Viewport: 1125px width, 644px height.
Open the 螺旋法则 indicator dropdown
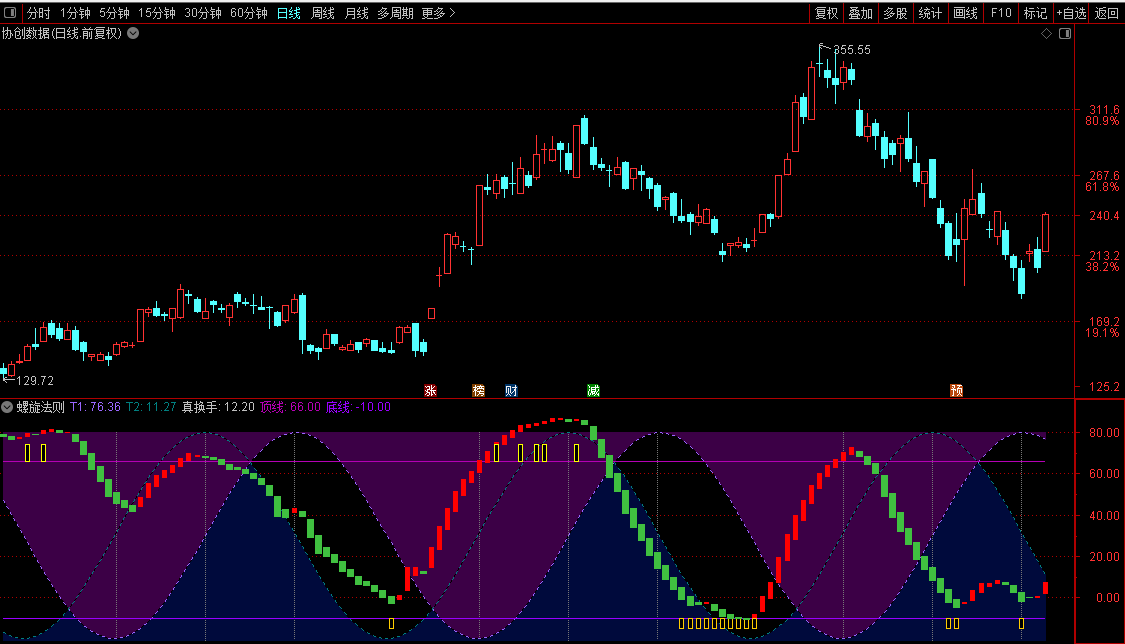click(7, 407)
